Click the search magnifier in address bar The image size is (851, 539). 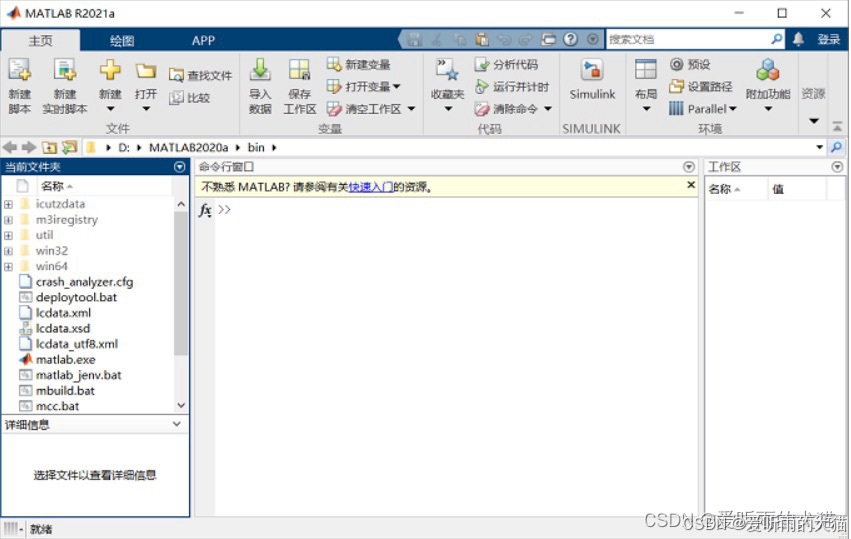837,147
